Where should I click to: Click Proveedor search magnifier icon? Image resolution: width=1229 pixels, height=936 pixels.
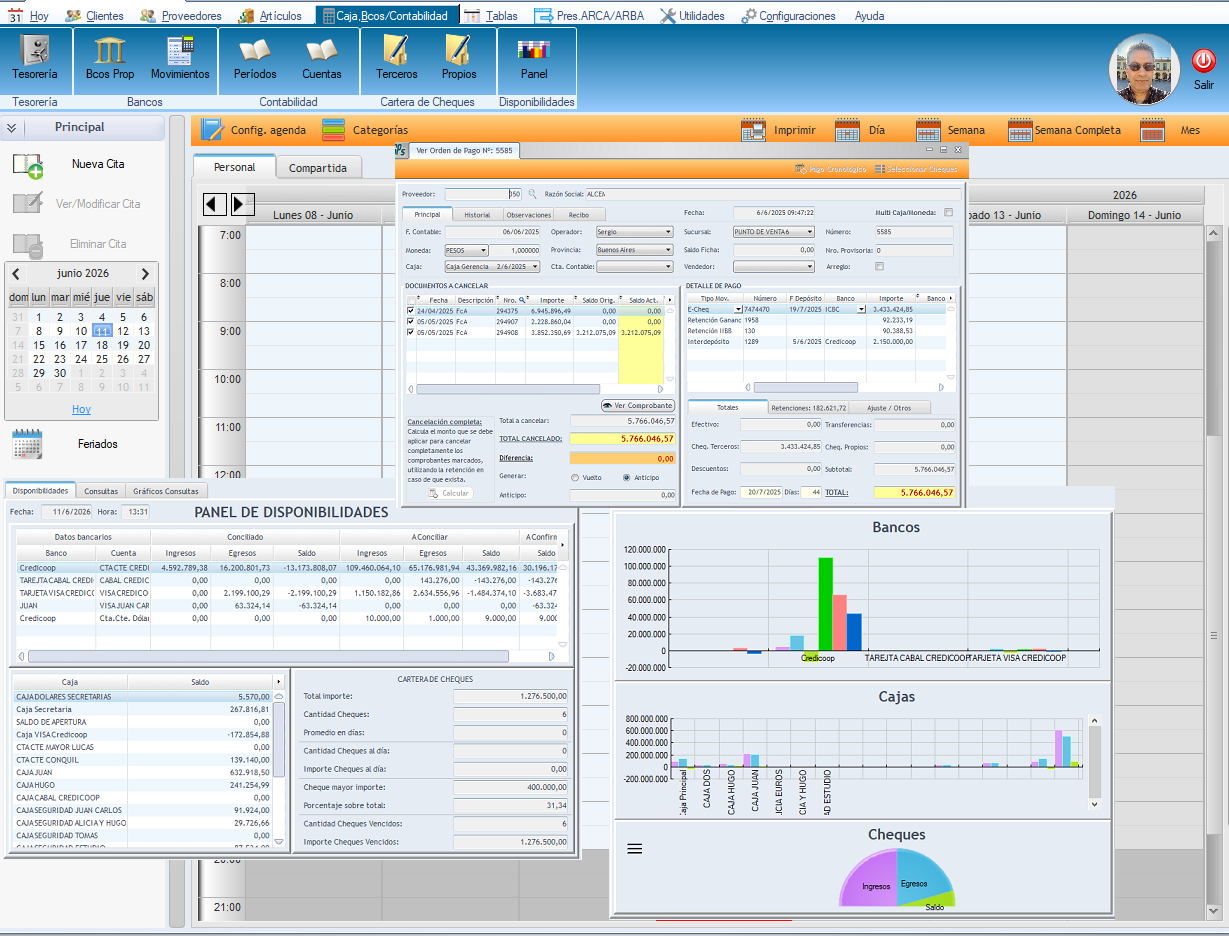point(533,194)
